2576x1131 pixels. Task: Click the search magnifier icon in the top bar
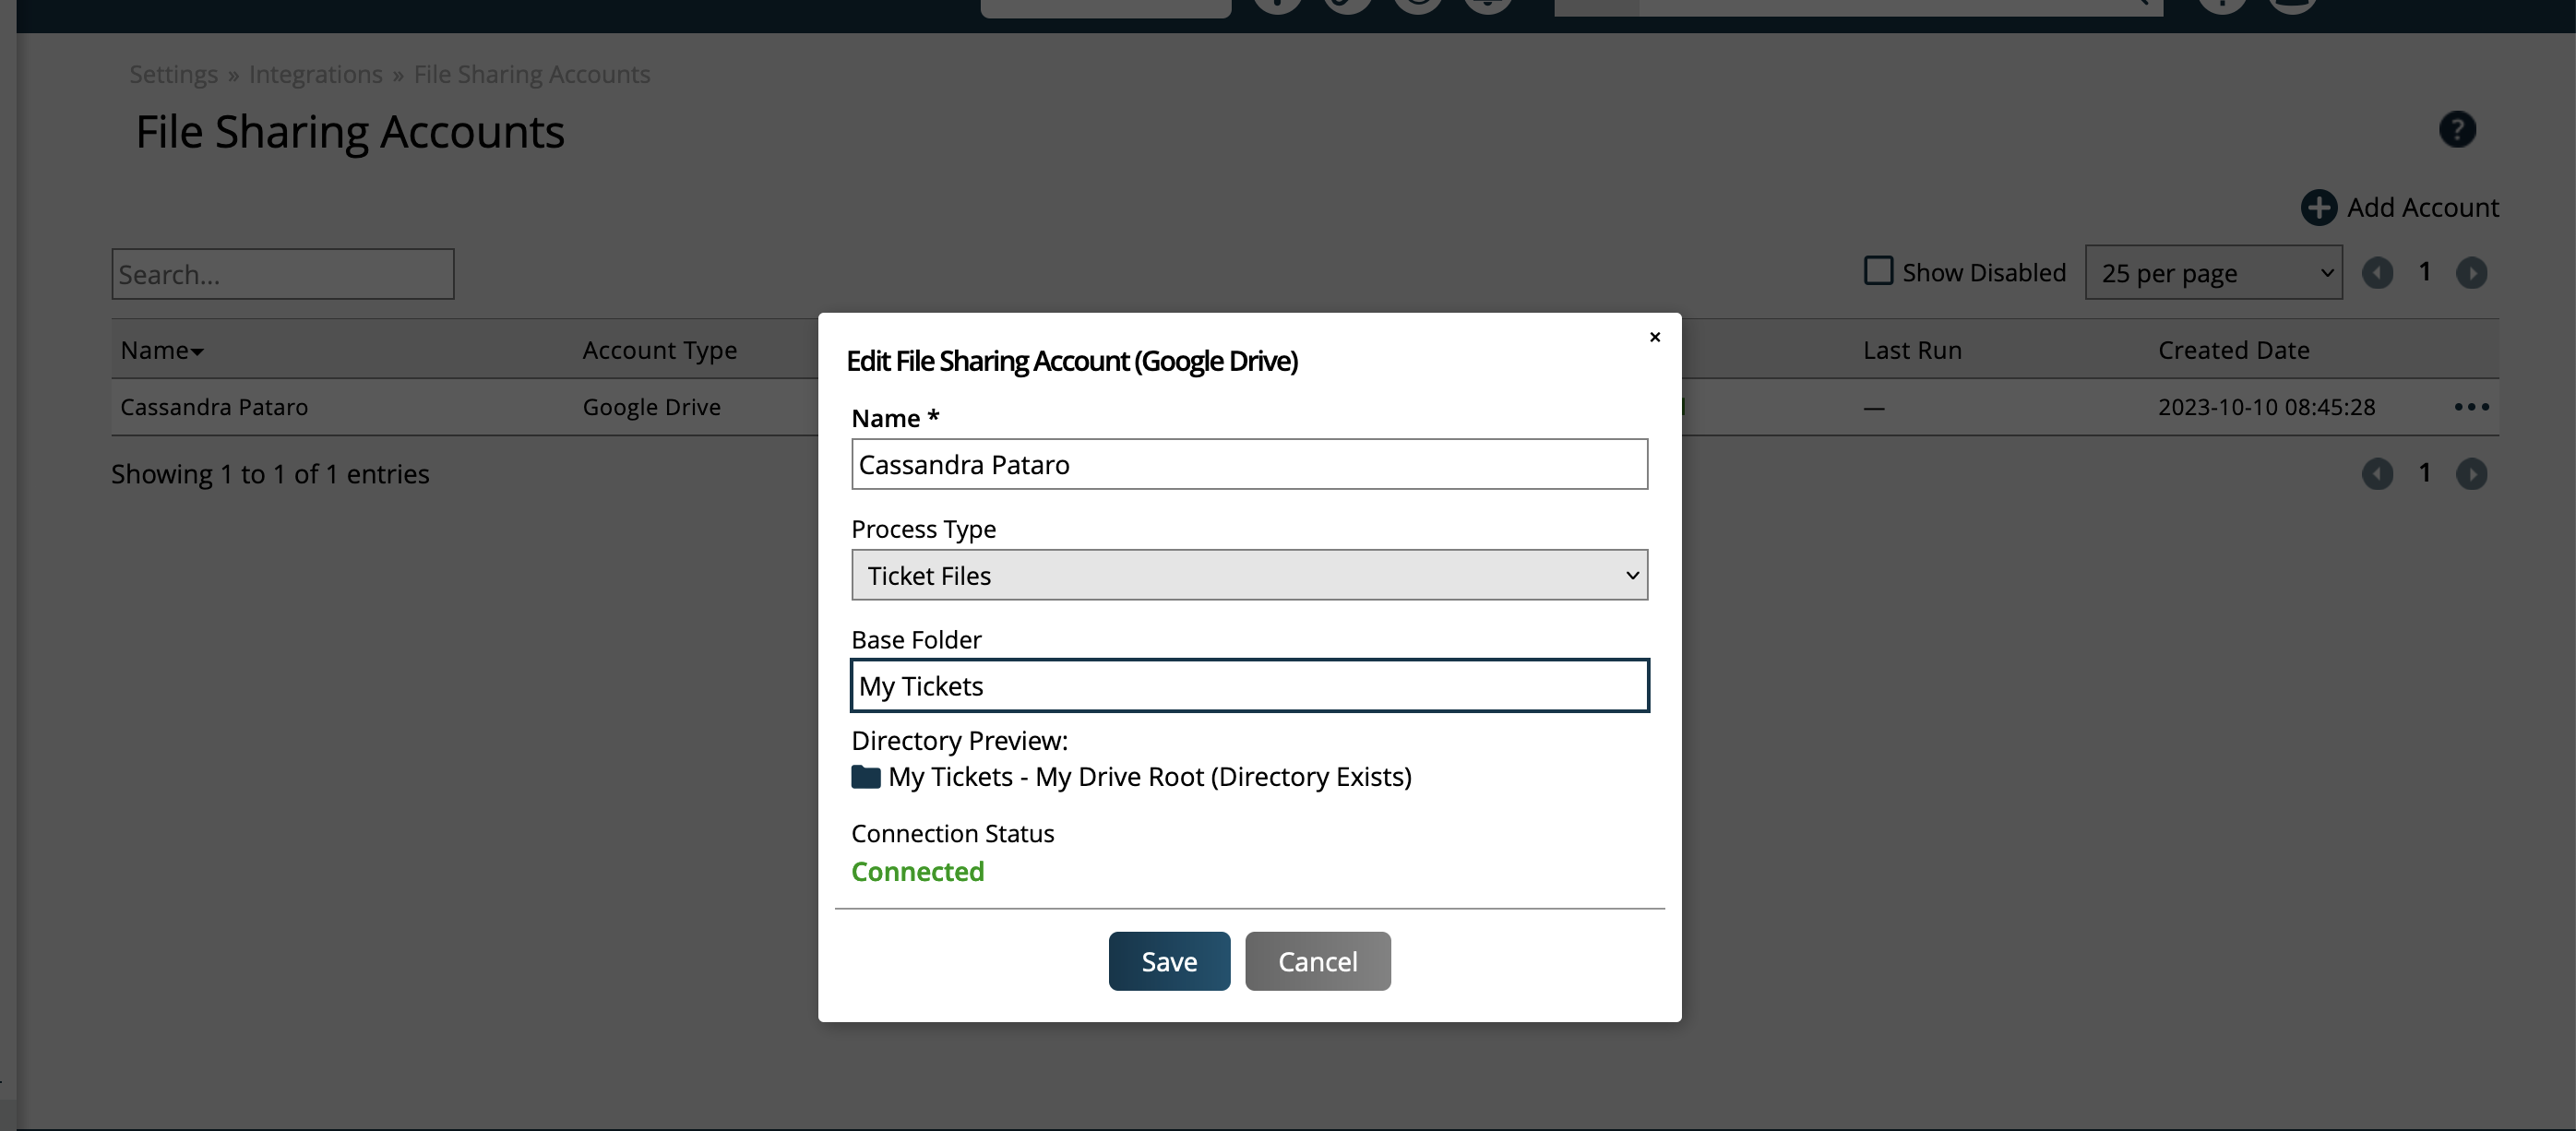click(x=2138, y=2)
